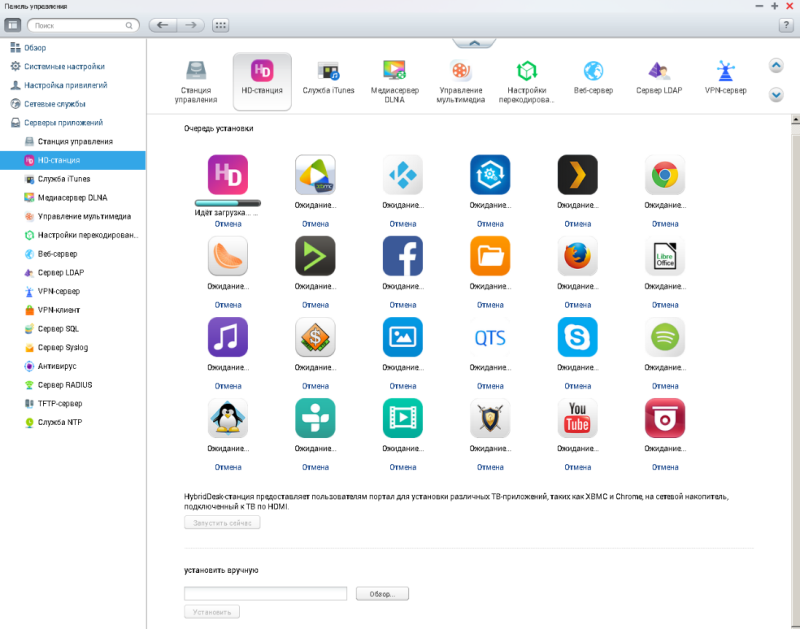Select the Chrome app icon
The height and width of the screenshot is (629, 800).
(x=665, y=175)
